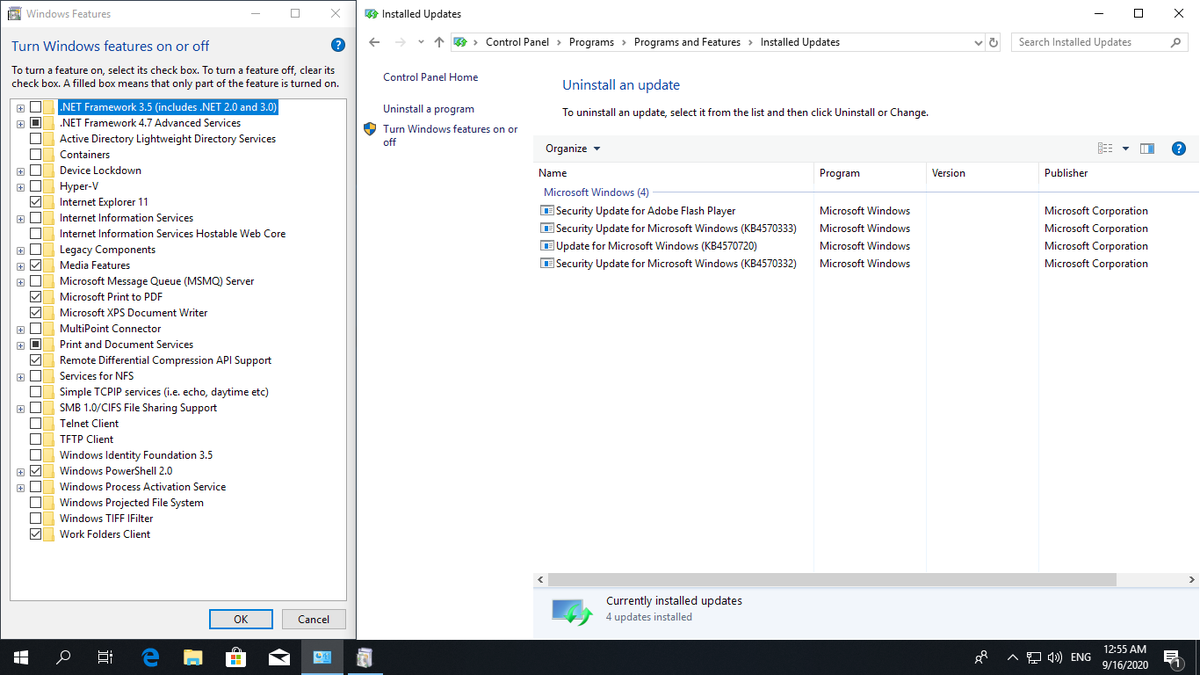Open volume control in system tray
This screenshot has width=1200, height=675.
(x=1054, y=657)
